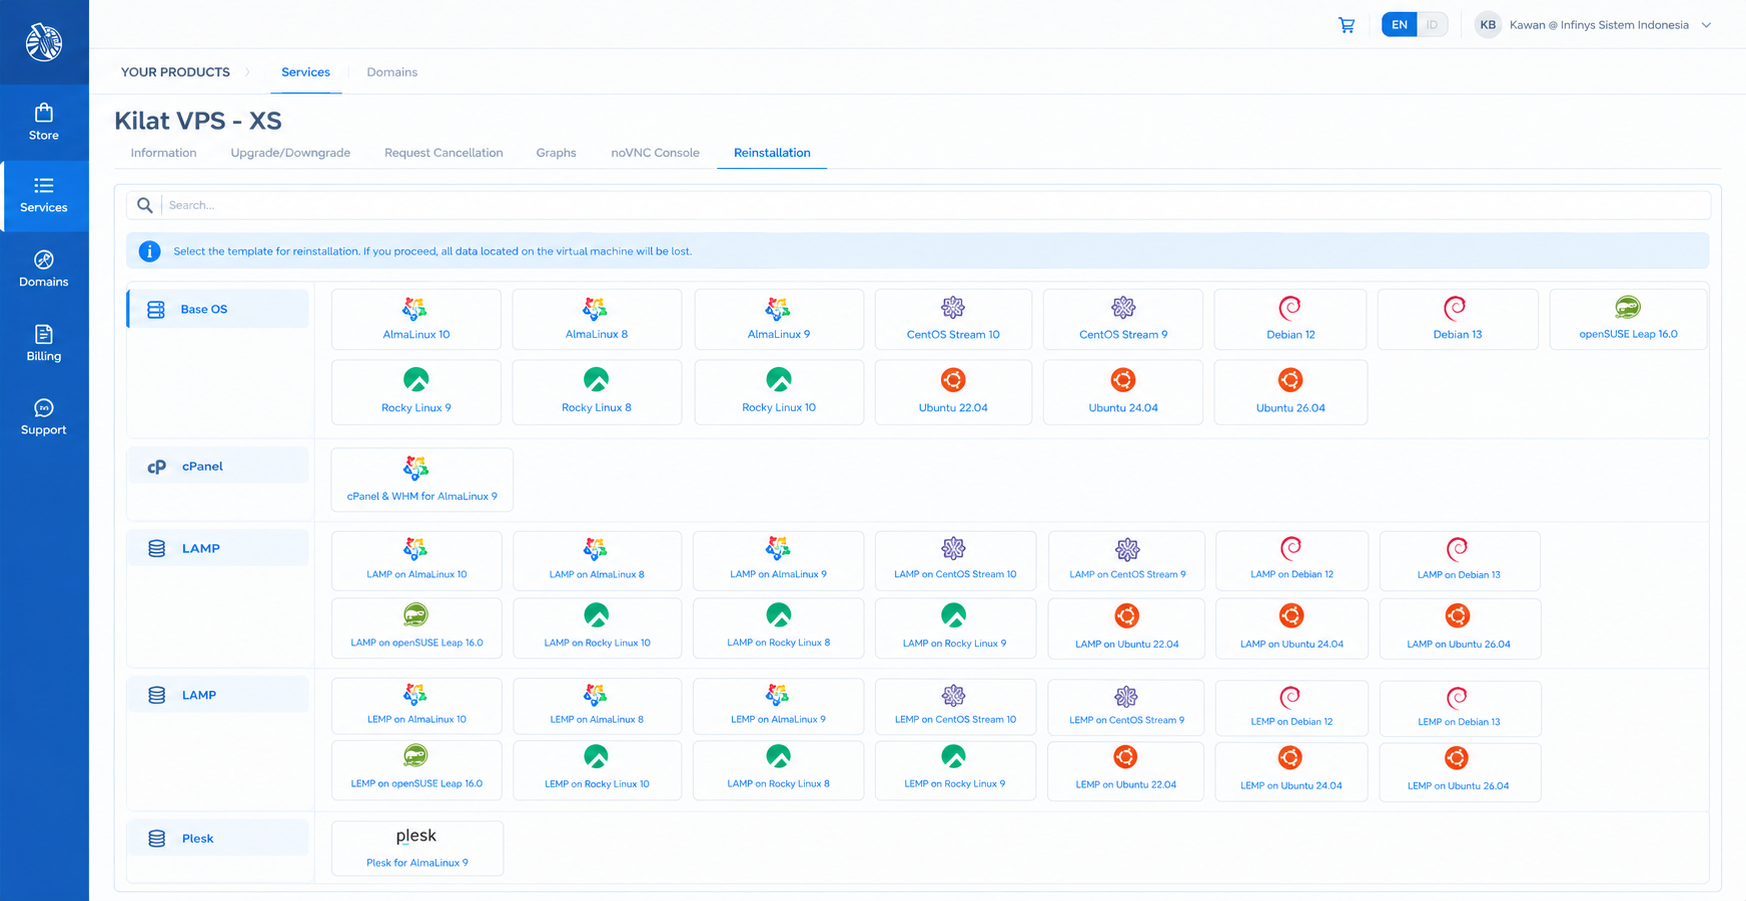
Task: Click the search magnifier icon
Action: click(145, 205)
